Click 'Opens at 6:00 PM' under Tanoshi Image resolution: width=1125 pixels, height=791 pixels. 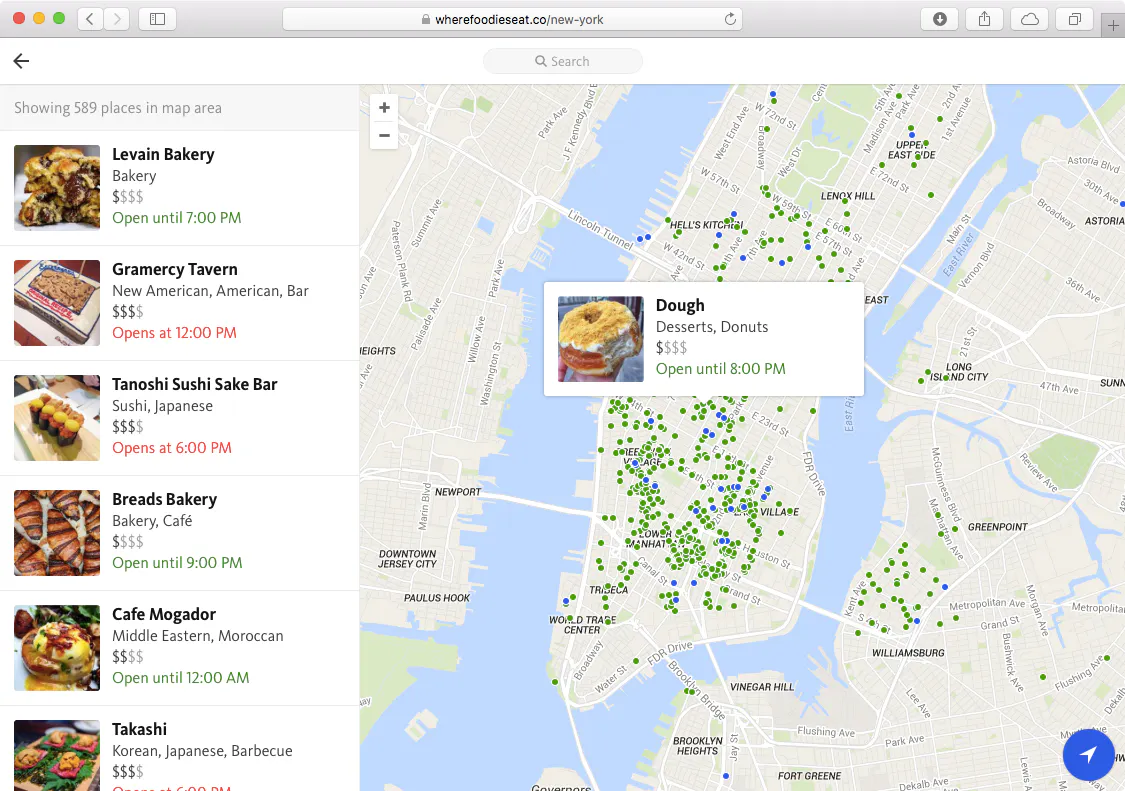coord(171,448)
